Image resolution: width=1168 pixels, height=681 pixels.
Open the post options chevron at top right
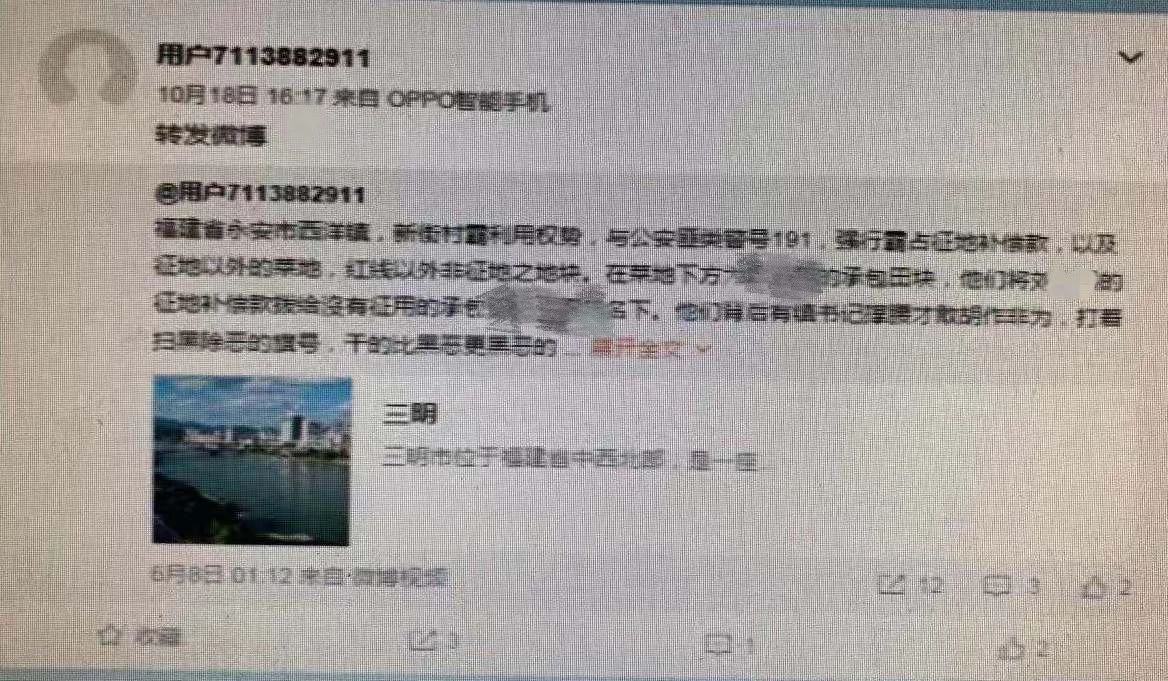1130,57
